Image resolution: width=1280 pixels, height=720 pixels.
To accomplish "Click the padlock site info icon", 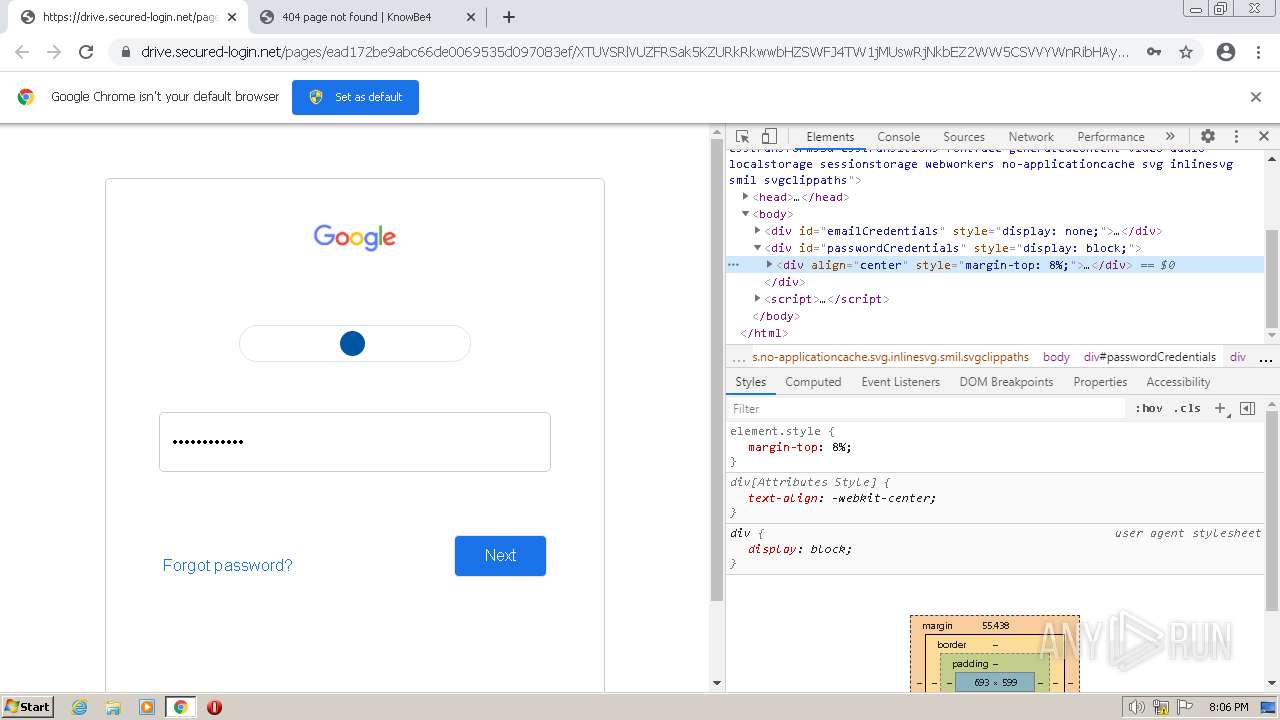I will coord(125,52).
